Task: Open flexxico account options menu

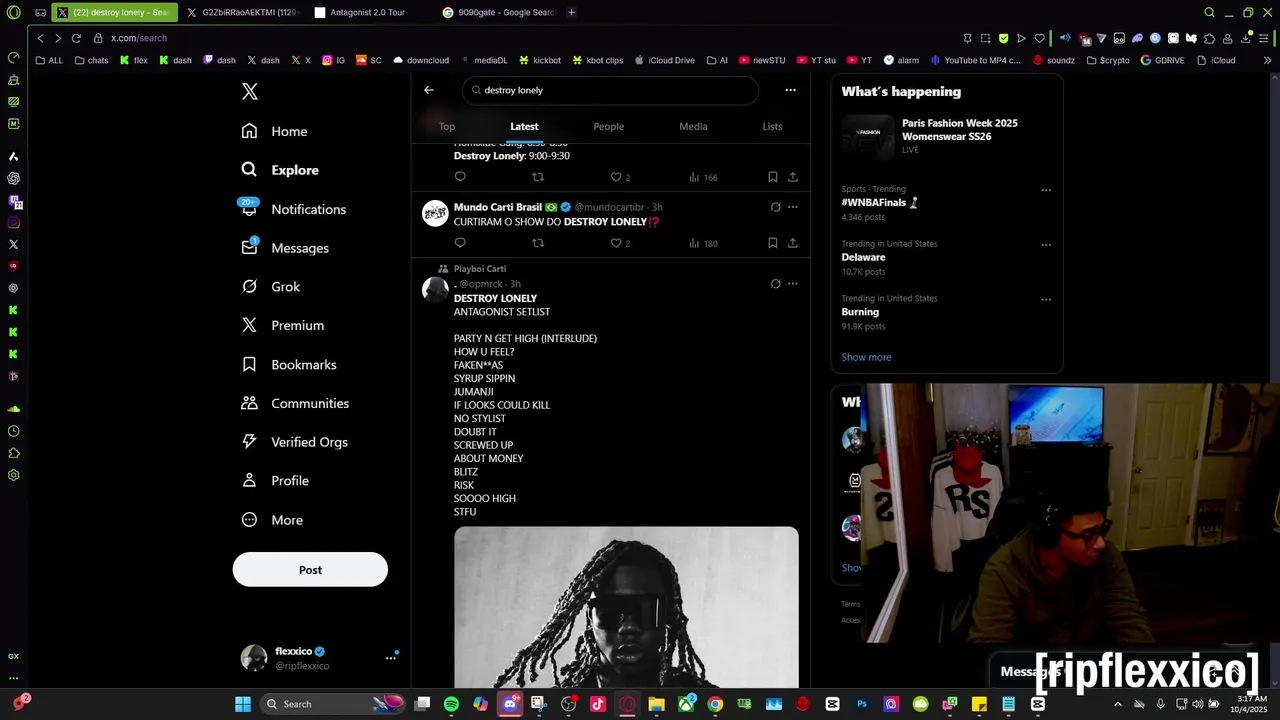Action: [391, 658]
